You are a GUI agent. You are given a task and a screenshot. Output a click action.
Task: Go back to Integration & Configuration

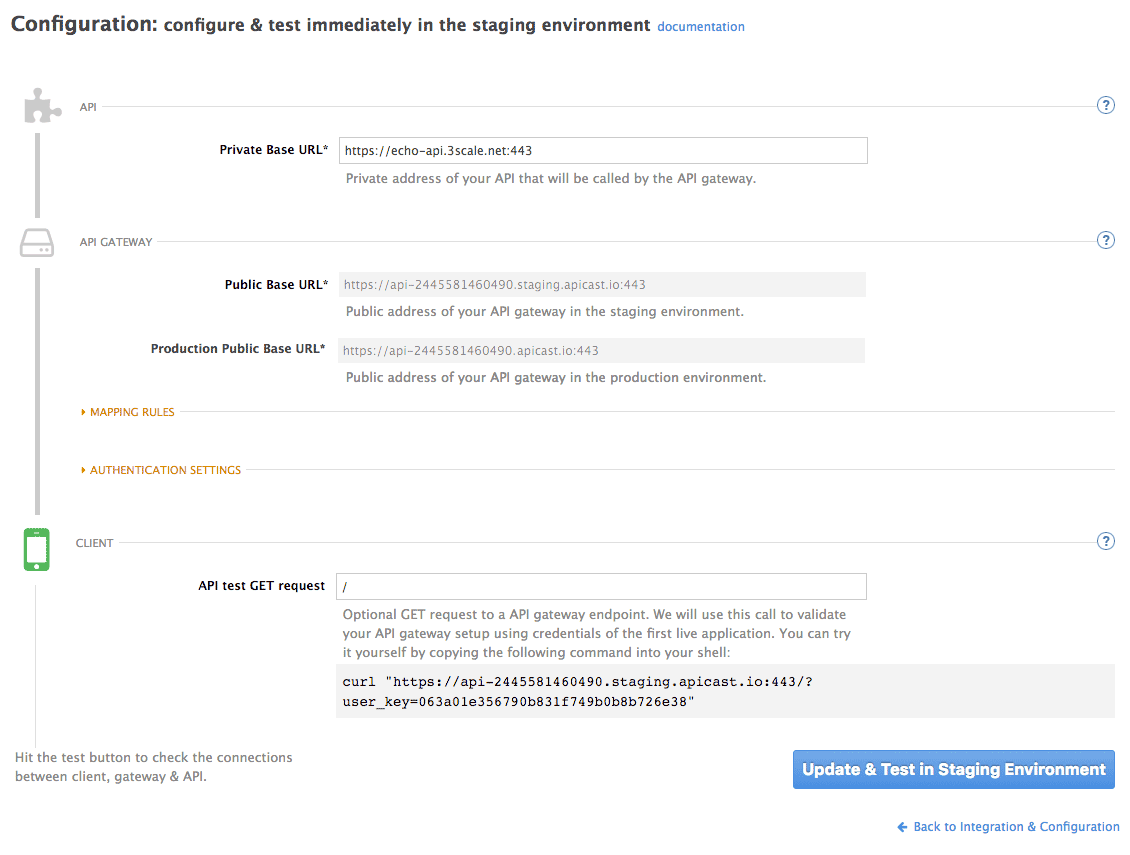coord(1016,827)
